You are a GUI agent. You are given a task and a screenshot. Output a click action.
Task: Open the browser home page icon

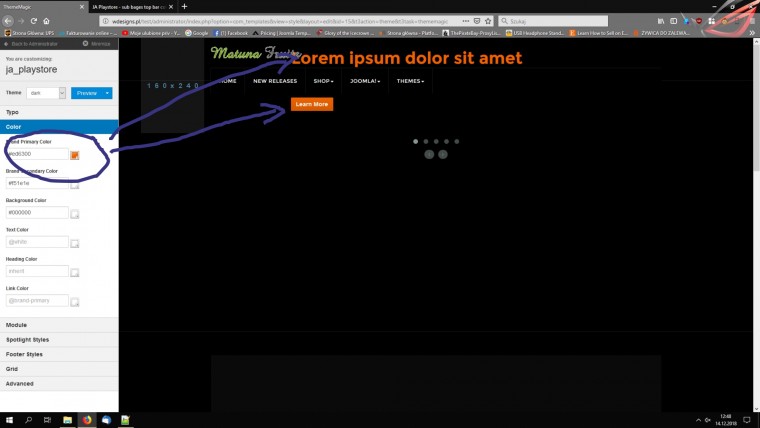(x=47, y=21)
